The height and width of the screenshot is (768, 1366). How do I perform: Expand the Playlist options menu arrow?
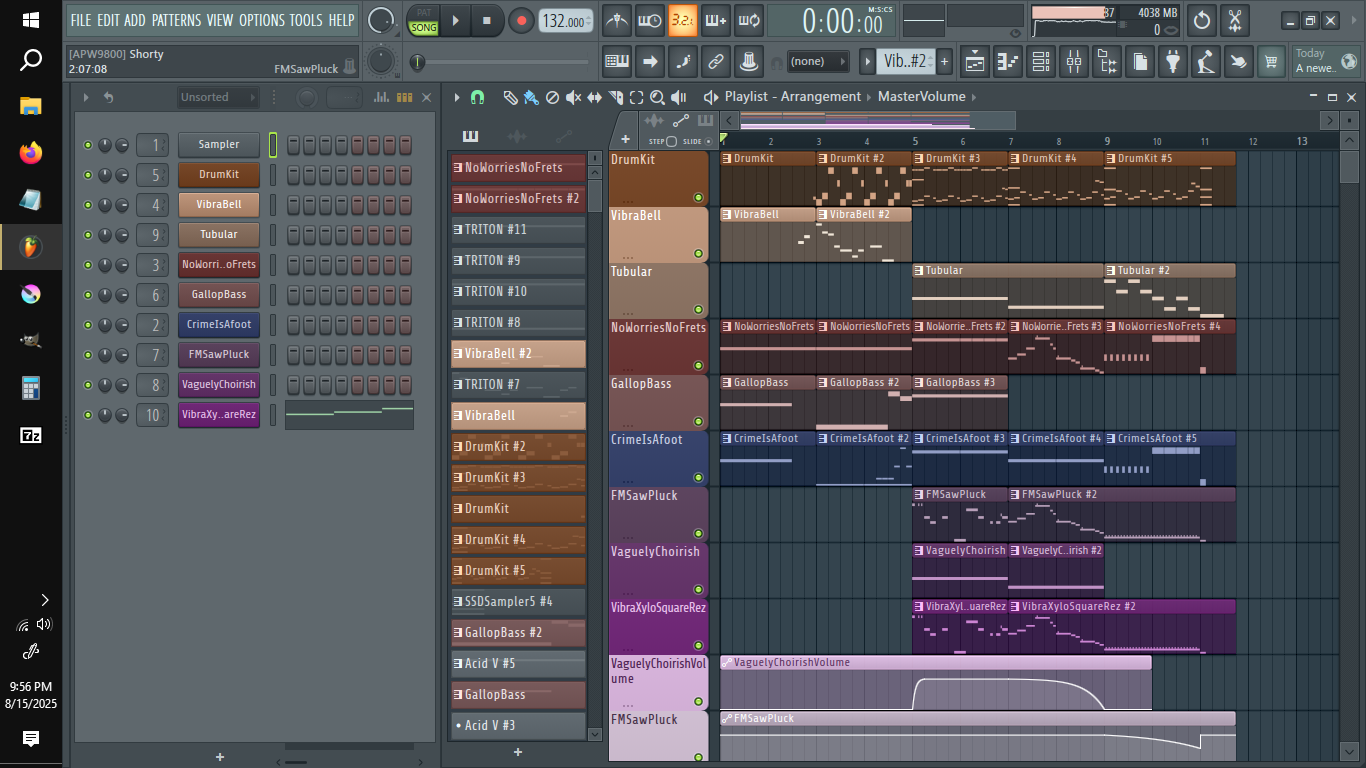click(x=457, y=97)
